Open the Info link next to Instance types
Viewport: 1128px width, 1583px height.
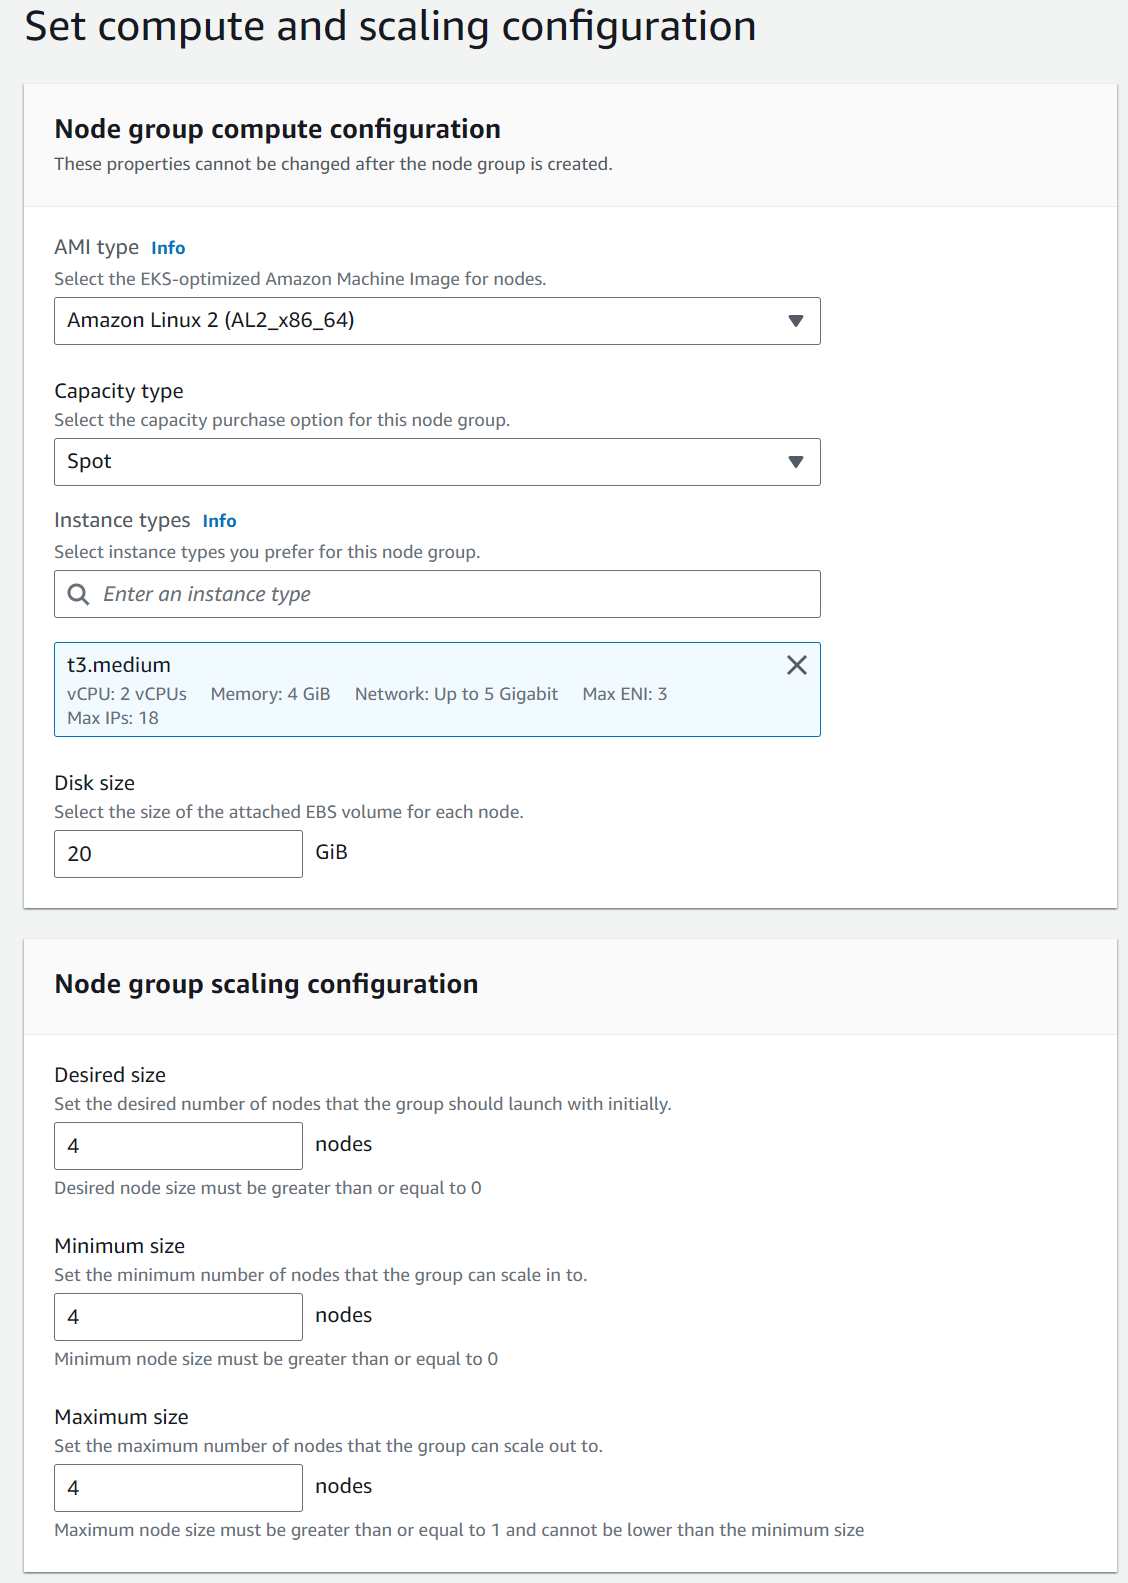point(219,521)
